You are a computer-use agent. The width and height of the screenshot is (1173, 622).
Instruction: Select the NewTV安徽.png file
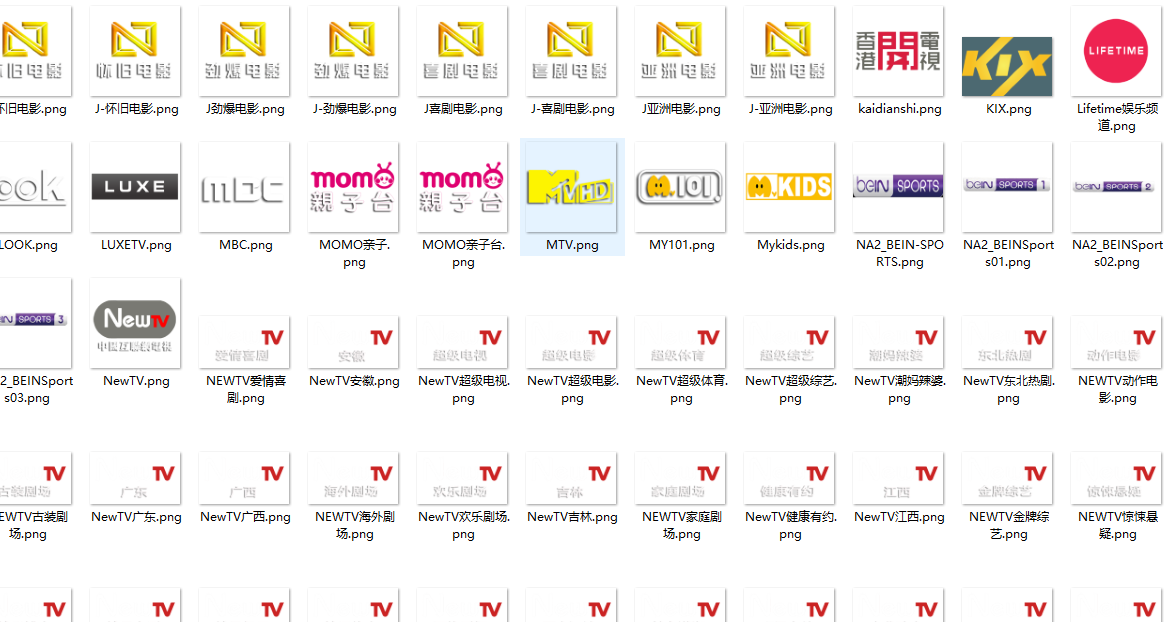(x=353, y=342)
